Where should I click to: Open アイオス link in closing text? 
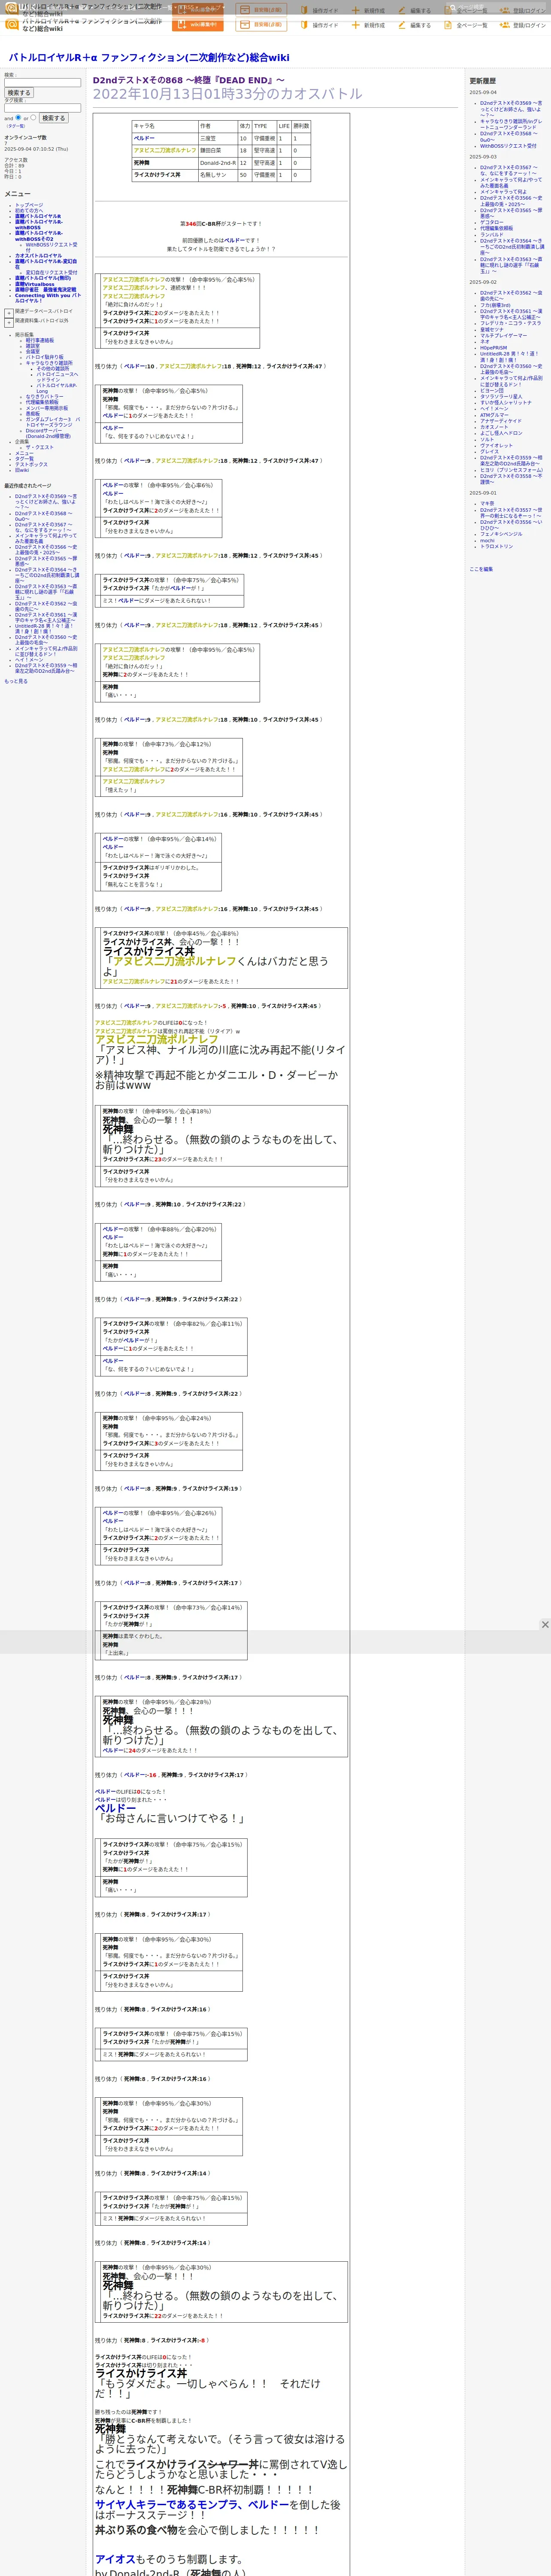pyautogui.click(x=115, y=2559)
